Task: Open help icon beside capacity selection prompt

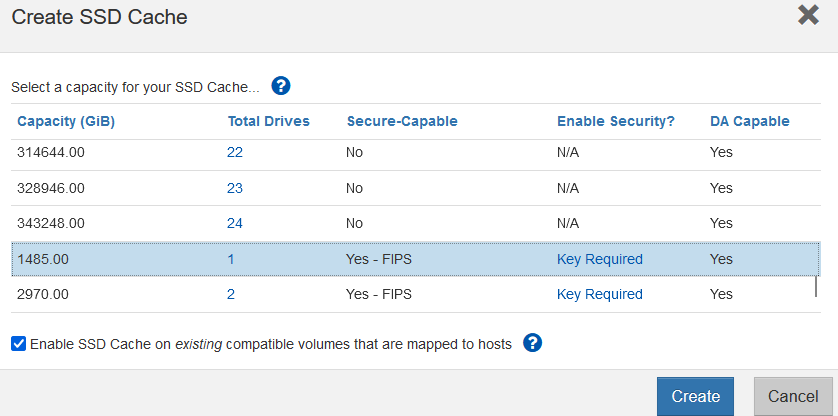Action: pyautogui.click(x=281, y=86)
